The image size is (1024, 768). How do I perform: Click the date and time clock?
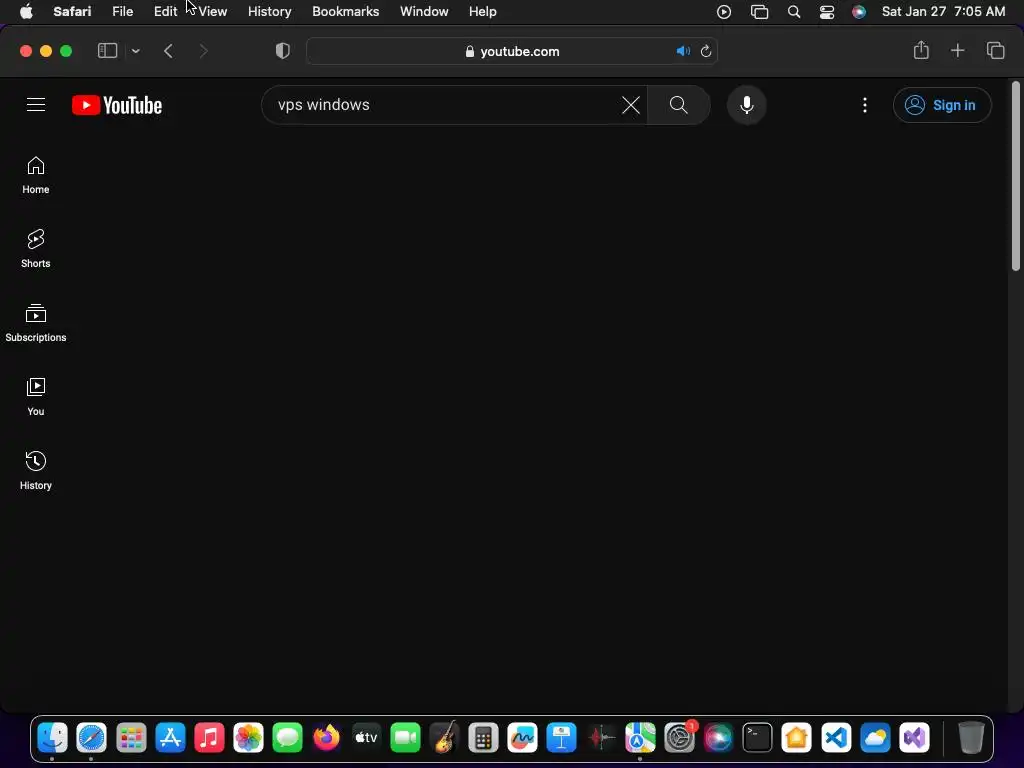point(943,12)
